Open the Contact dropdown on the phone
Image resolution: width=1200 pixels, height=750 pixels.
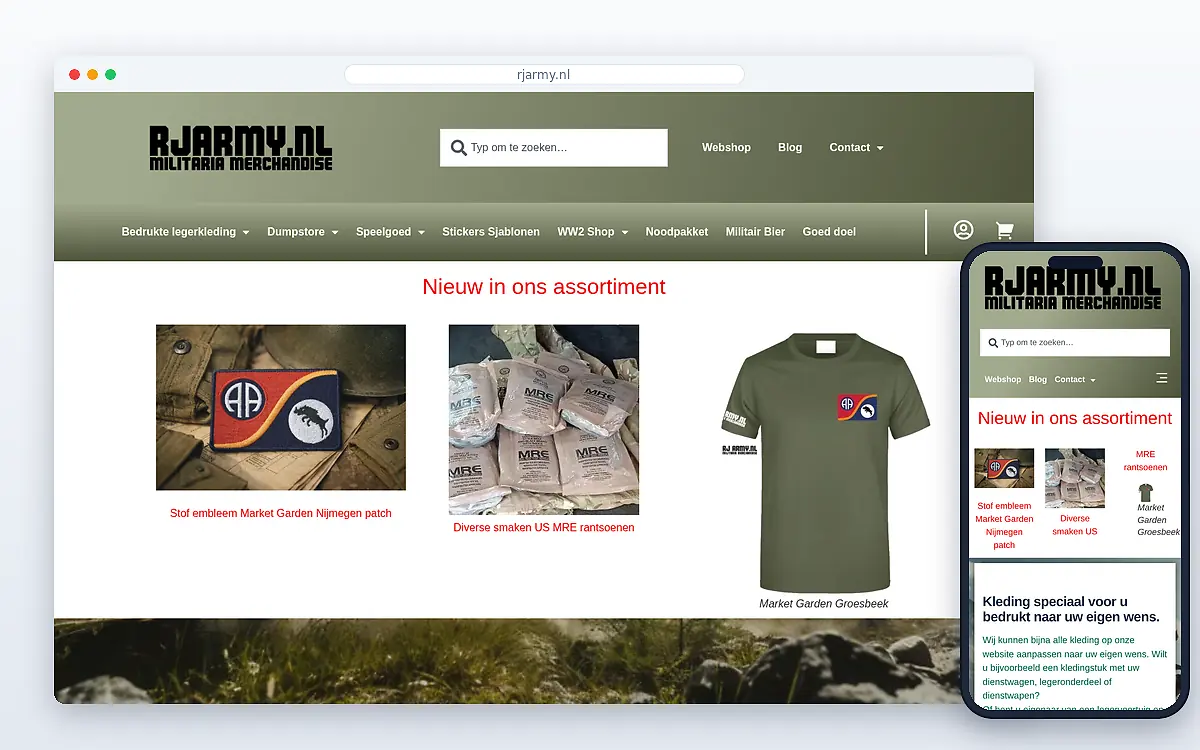(1075, 380)
